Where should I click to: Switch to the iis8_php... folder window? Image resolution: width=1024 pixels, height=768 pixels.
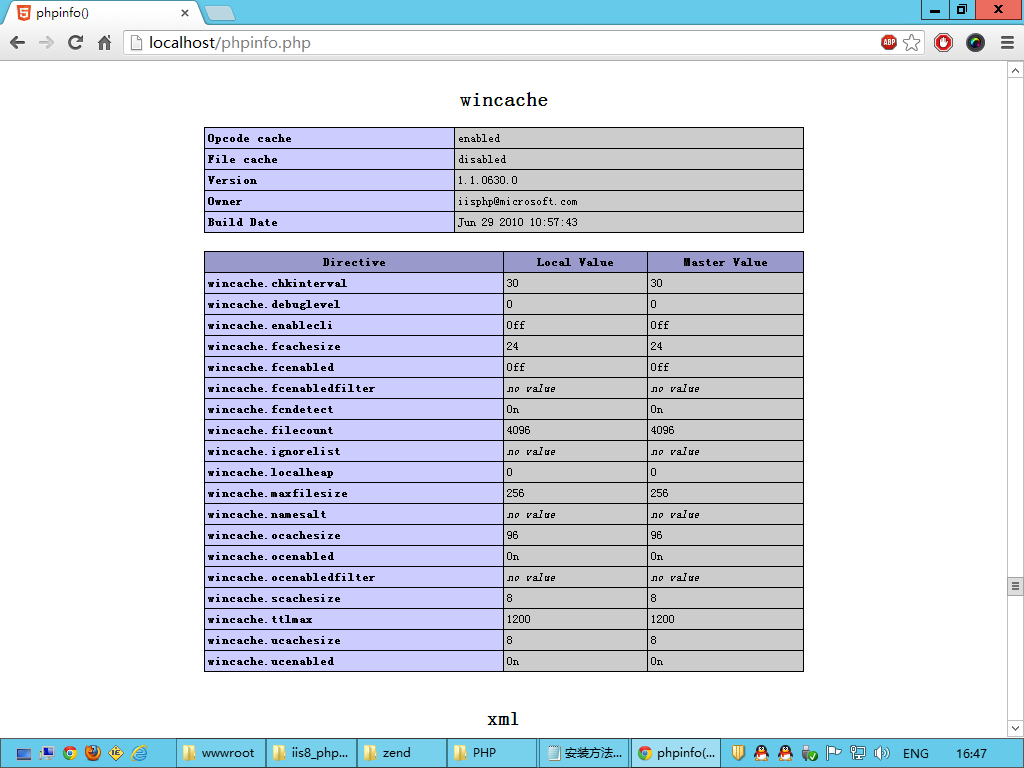(x=312, y=753)
